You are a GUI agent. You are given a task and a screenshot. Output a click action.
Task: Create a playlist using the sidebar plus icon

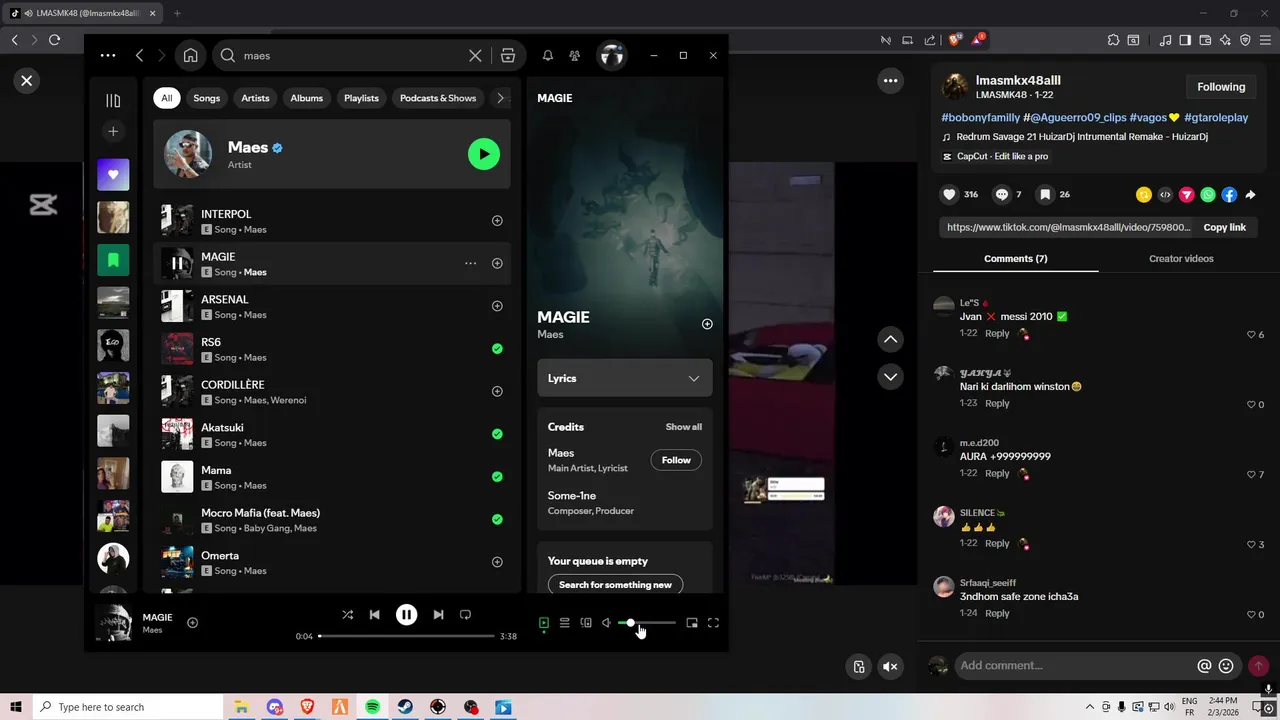(113, 131)
